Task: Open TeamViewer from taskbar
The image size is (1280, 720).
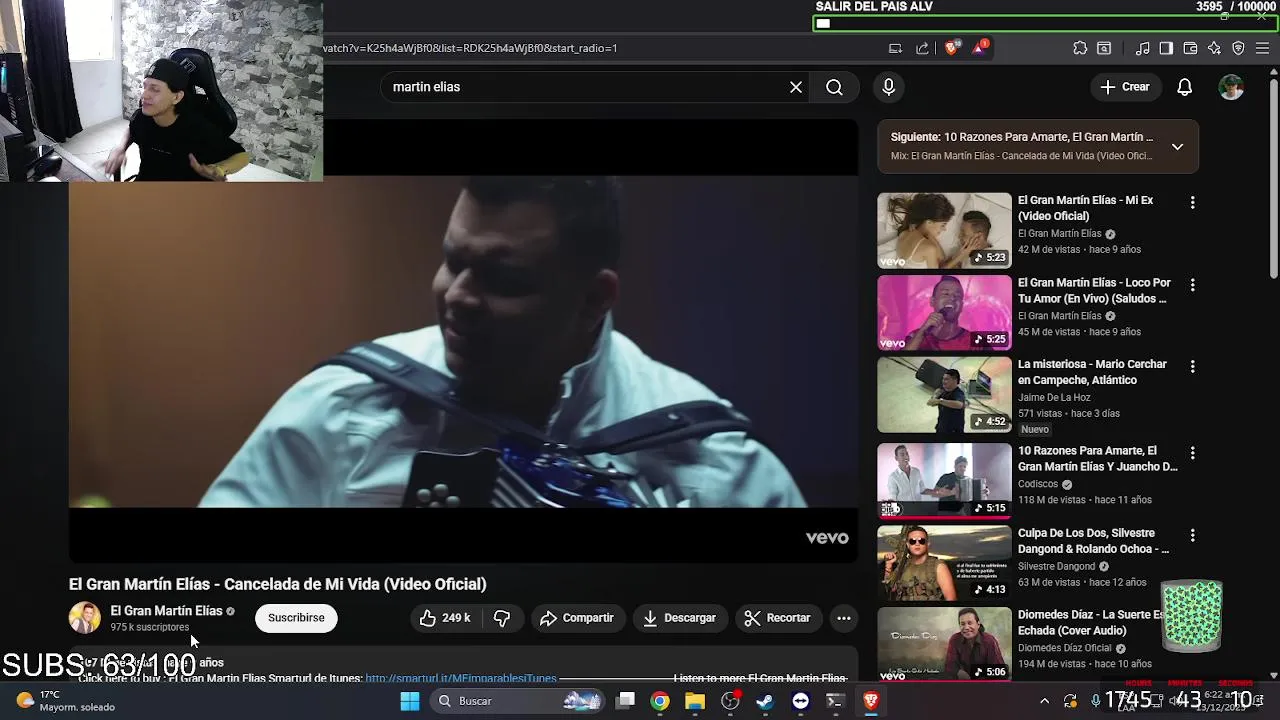Action: [x=800, y=701]
